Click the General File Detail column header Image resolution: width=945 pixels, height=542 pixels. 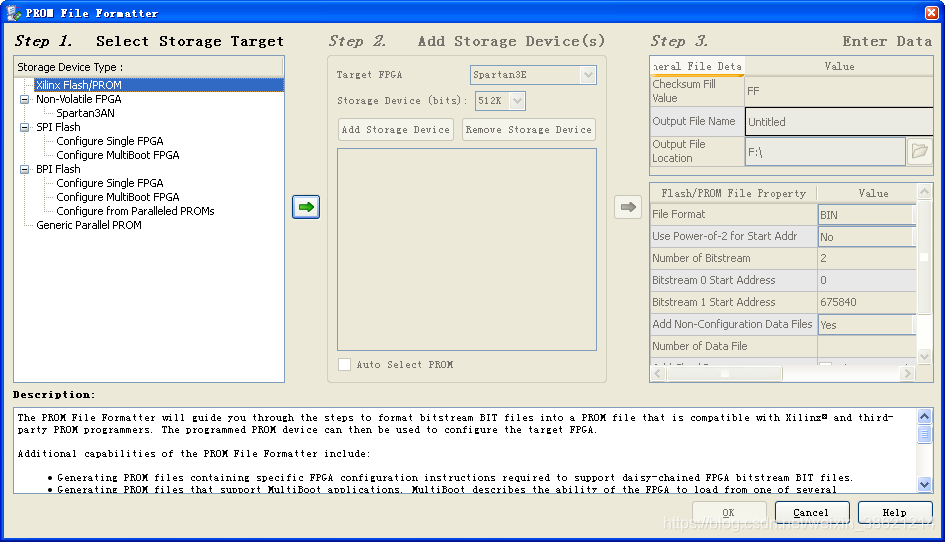pos(697,66)
